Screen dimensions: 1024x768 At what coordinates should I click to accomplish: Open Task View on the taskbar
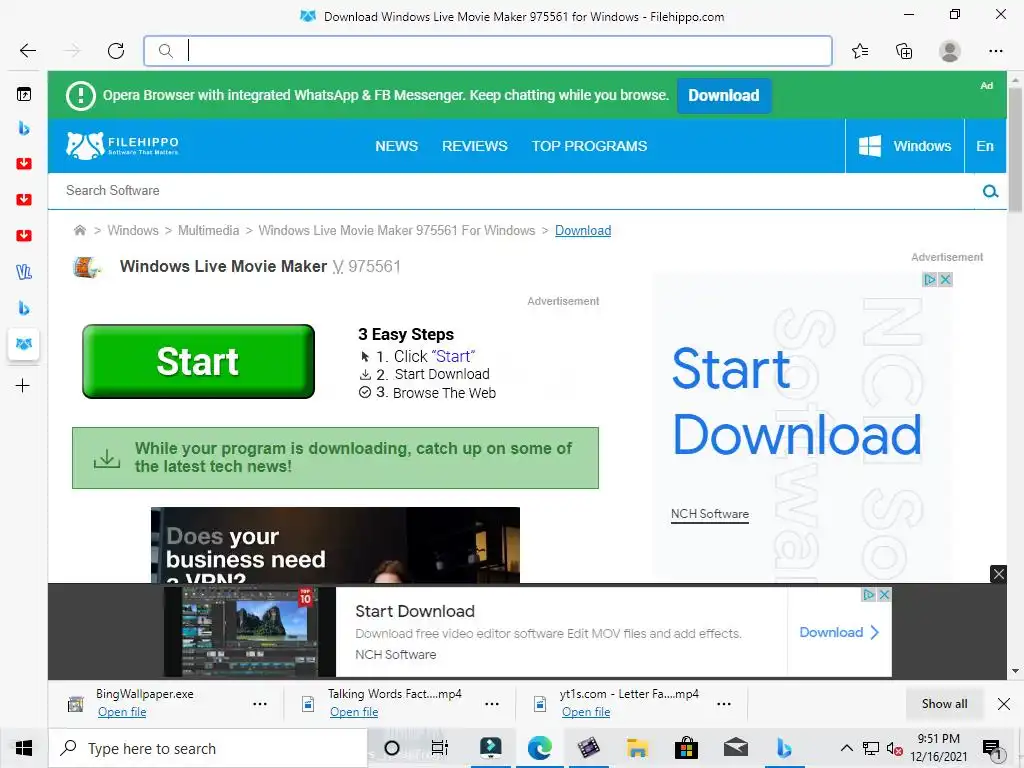(x=440, y=748)
